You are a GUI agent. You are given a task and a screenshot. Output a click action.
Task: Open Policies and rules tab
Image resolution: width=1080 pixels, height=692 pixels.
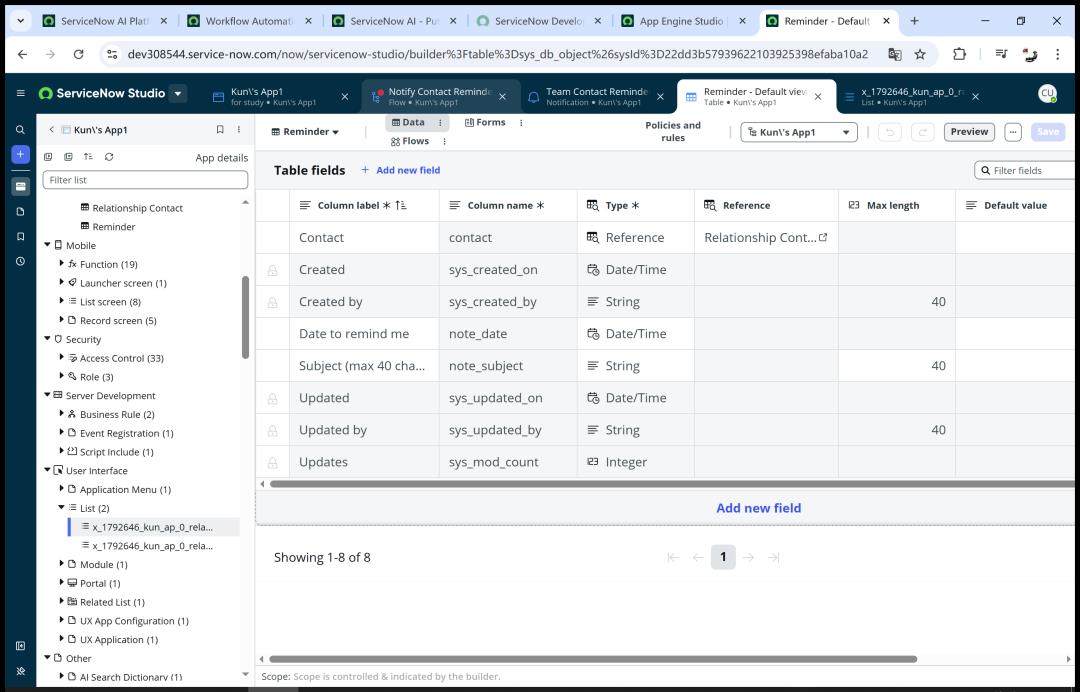(673, 132)
